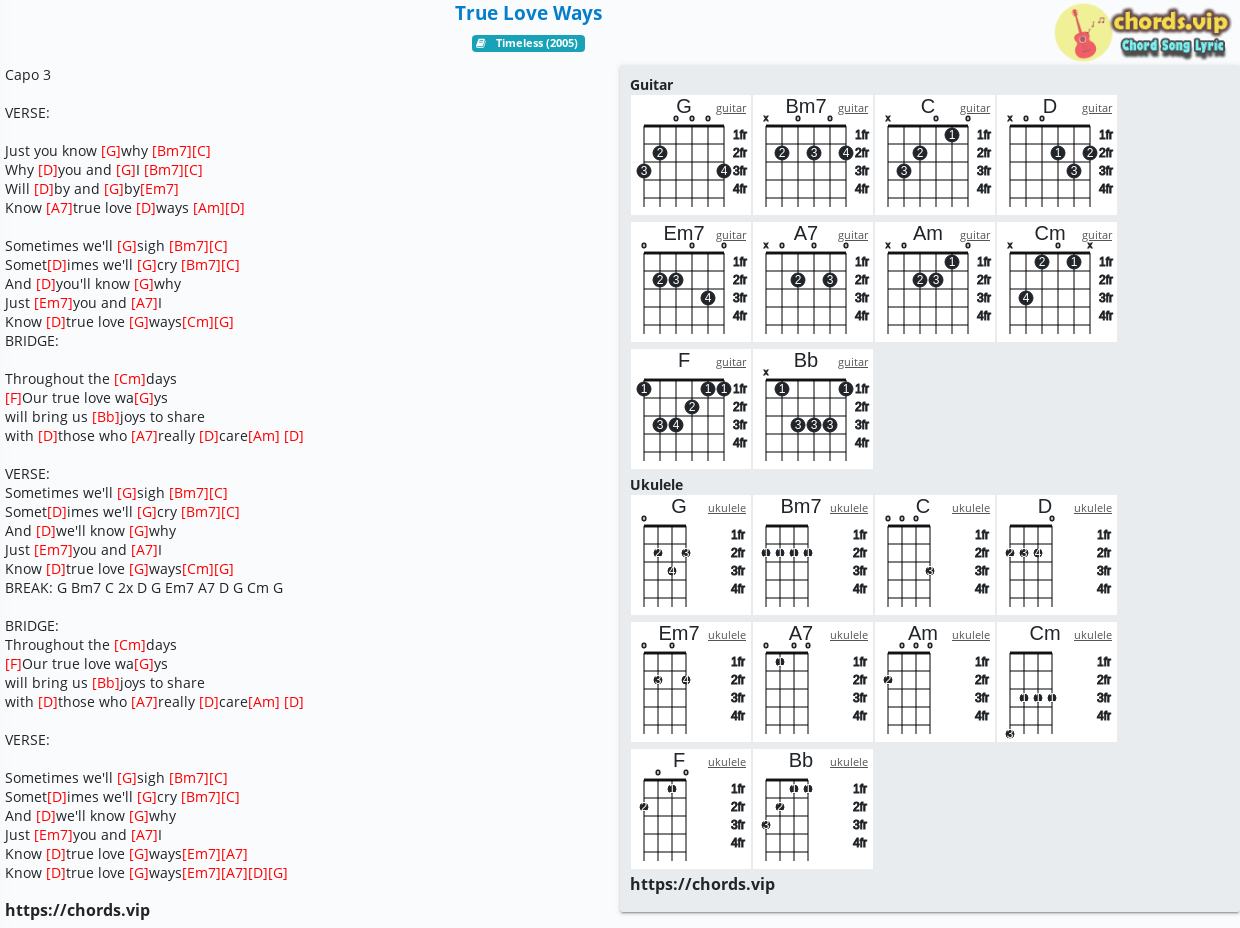Click the 'Just you know [G]why' lyric line
Image resolution: width=1240 pixels, height=928 pixels.
108,151
